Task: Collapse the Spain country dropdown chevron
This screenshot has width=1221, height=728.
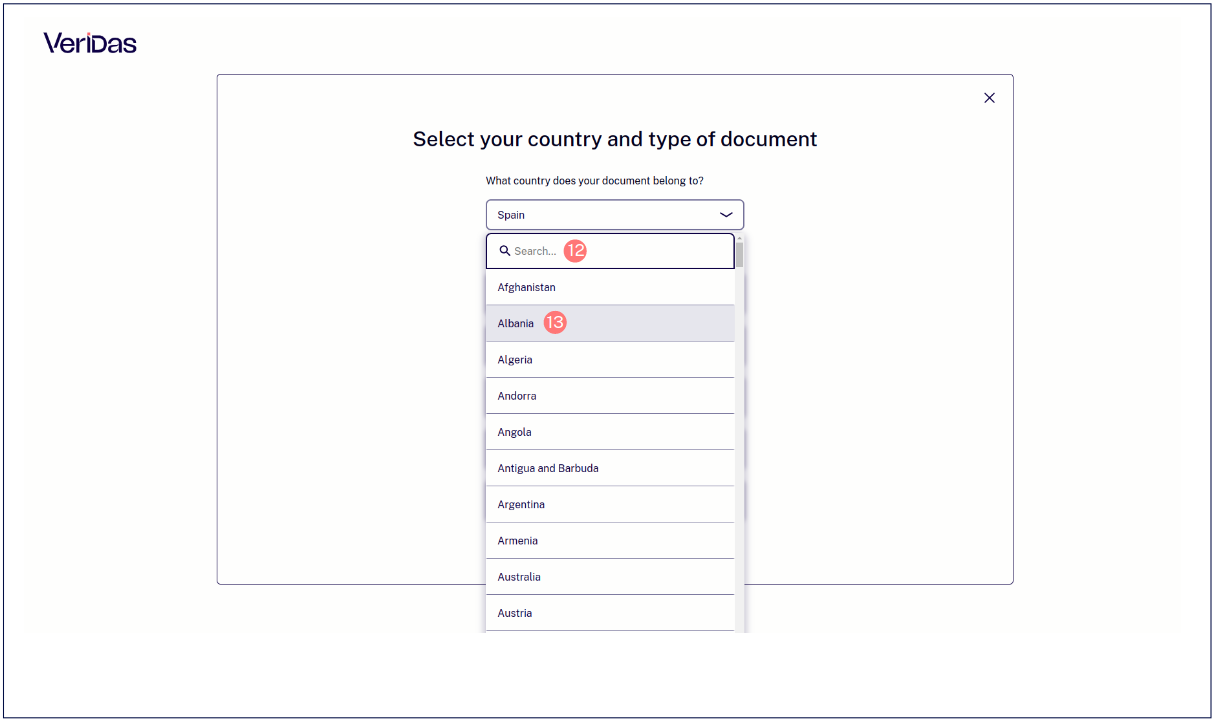Action: coord(726,215)
